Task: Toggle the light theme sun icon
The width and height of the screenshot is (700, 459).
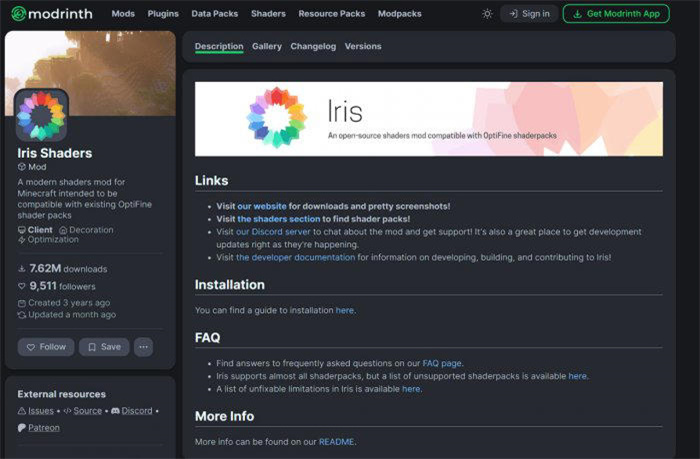Action: tap(487, 14)
